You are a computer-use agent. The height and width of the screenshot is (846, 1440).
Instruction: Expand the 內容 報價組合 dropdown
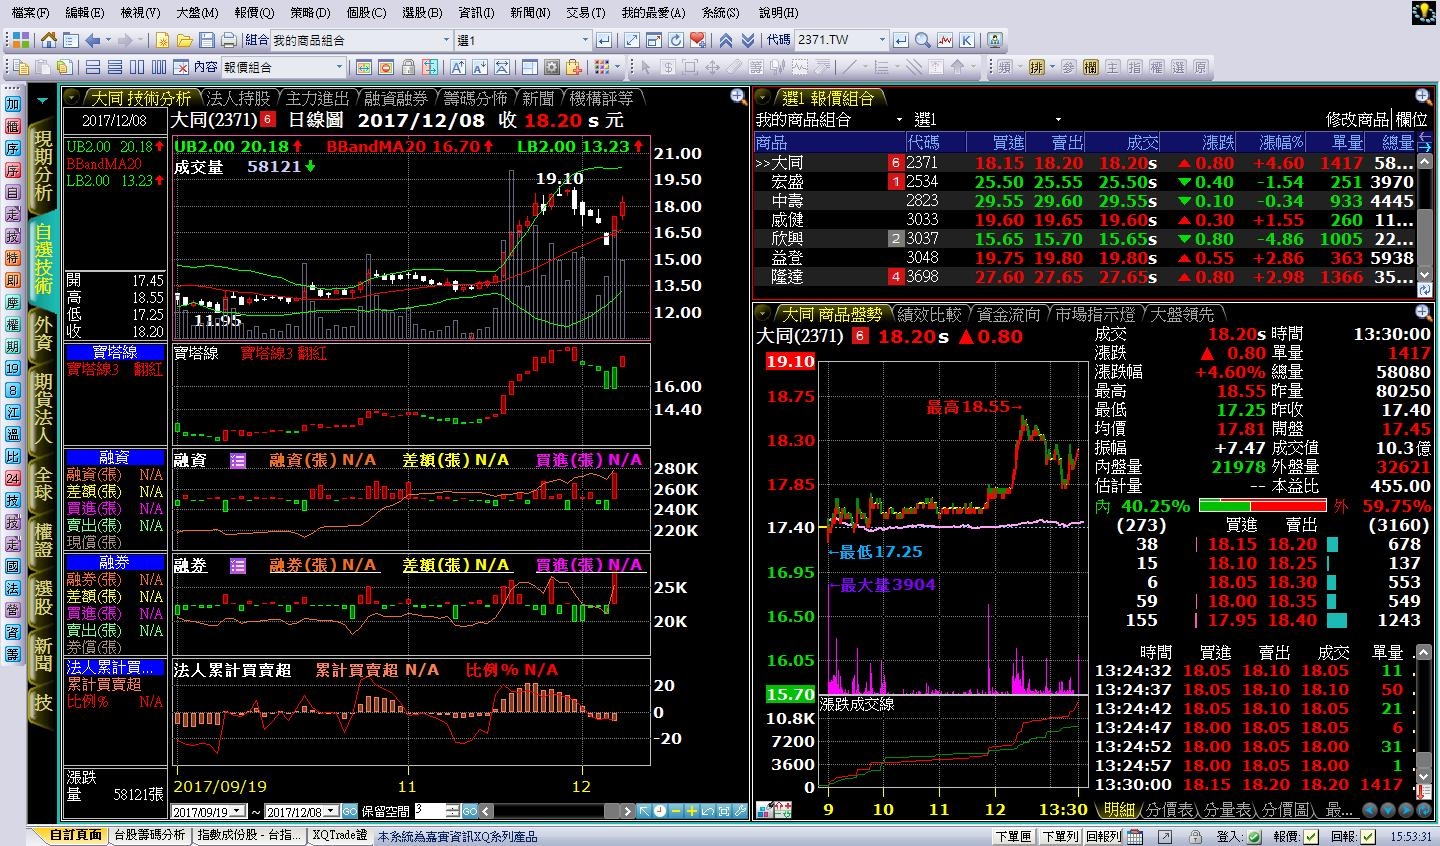tap(339, 67)
